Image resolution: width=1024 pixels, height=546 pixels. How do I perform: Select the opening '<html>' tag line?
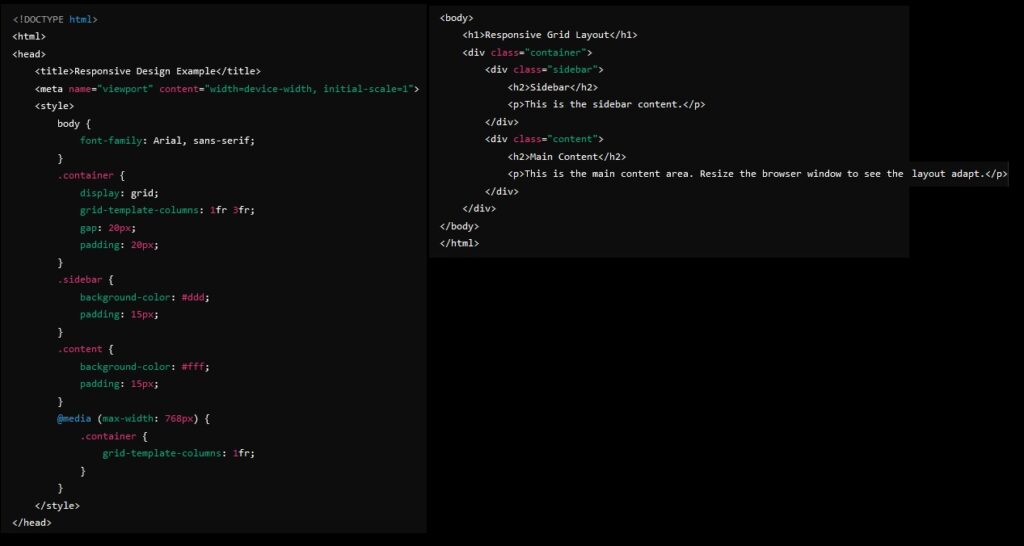(x=29, y=37)
